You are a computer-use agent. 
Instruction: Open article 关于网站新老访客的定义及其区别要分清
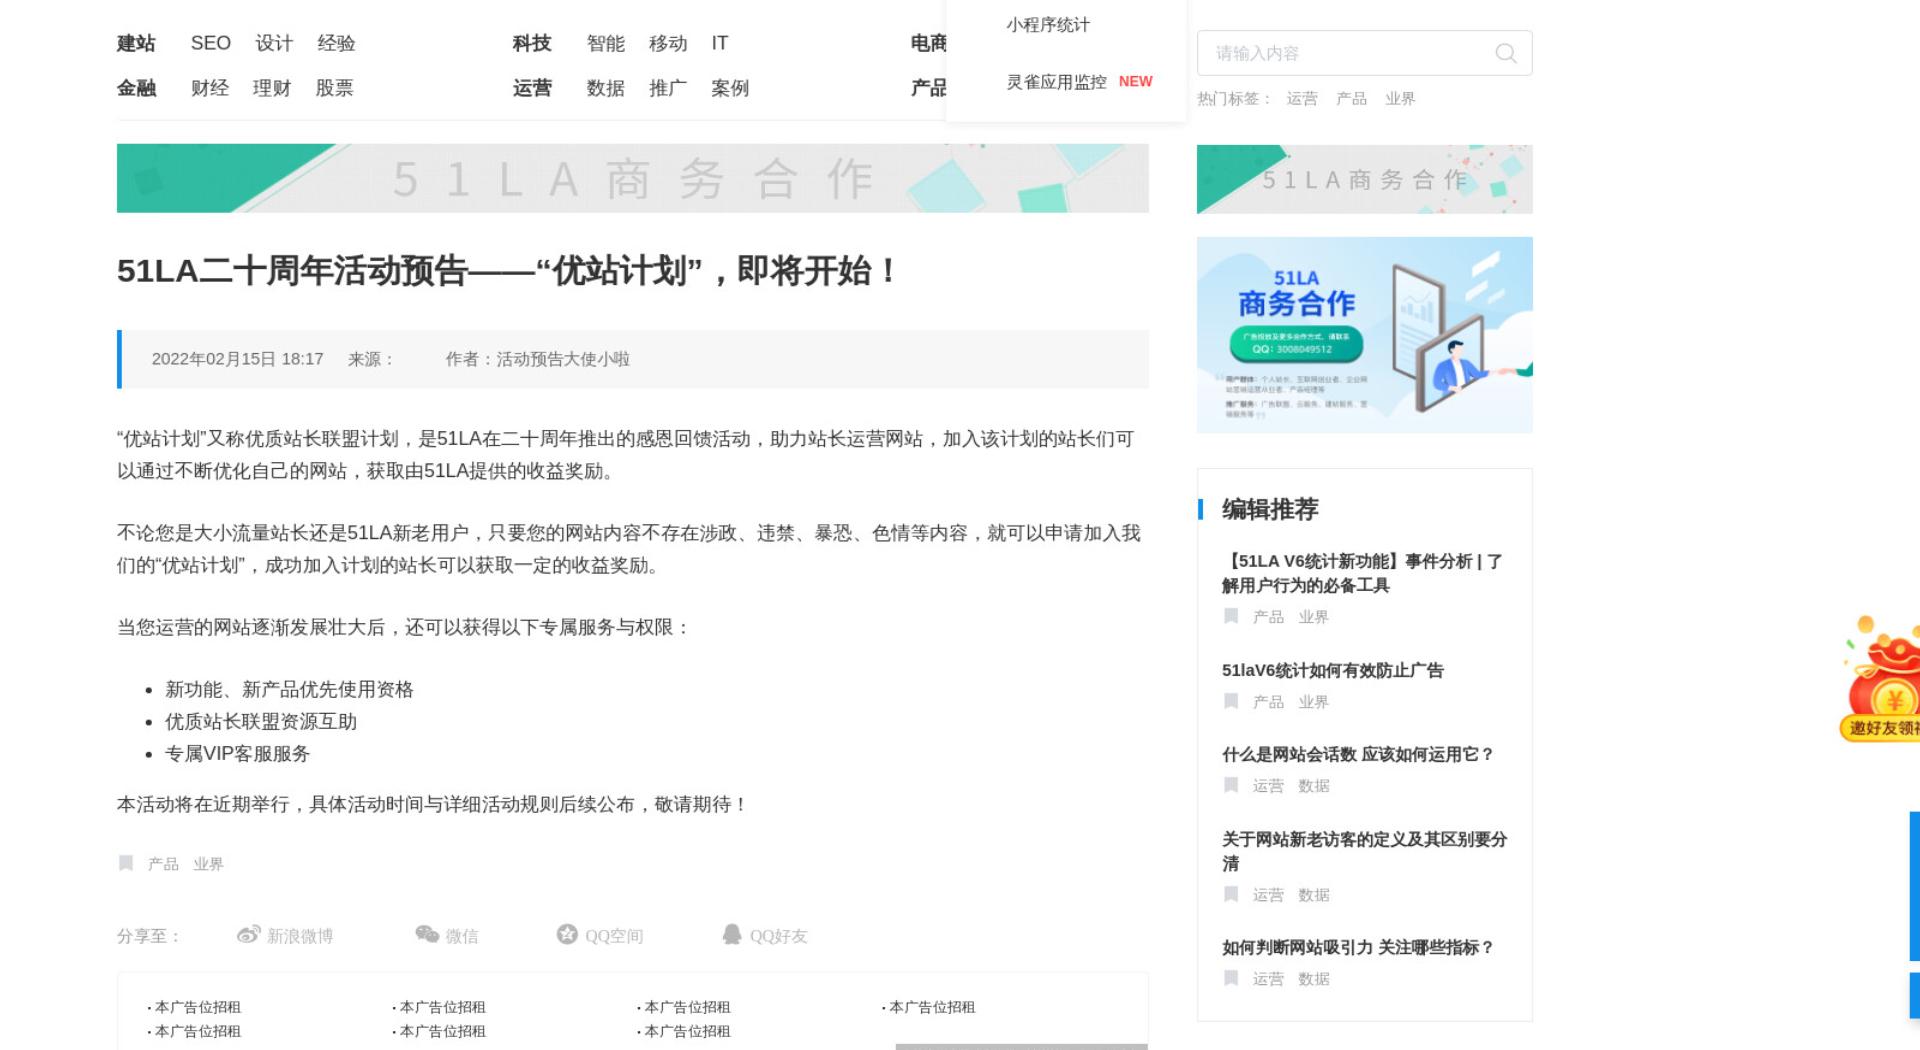(1365, 851)
